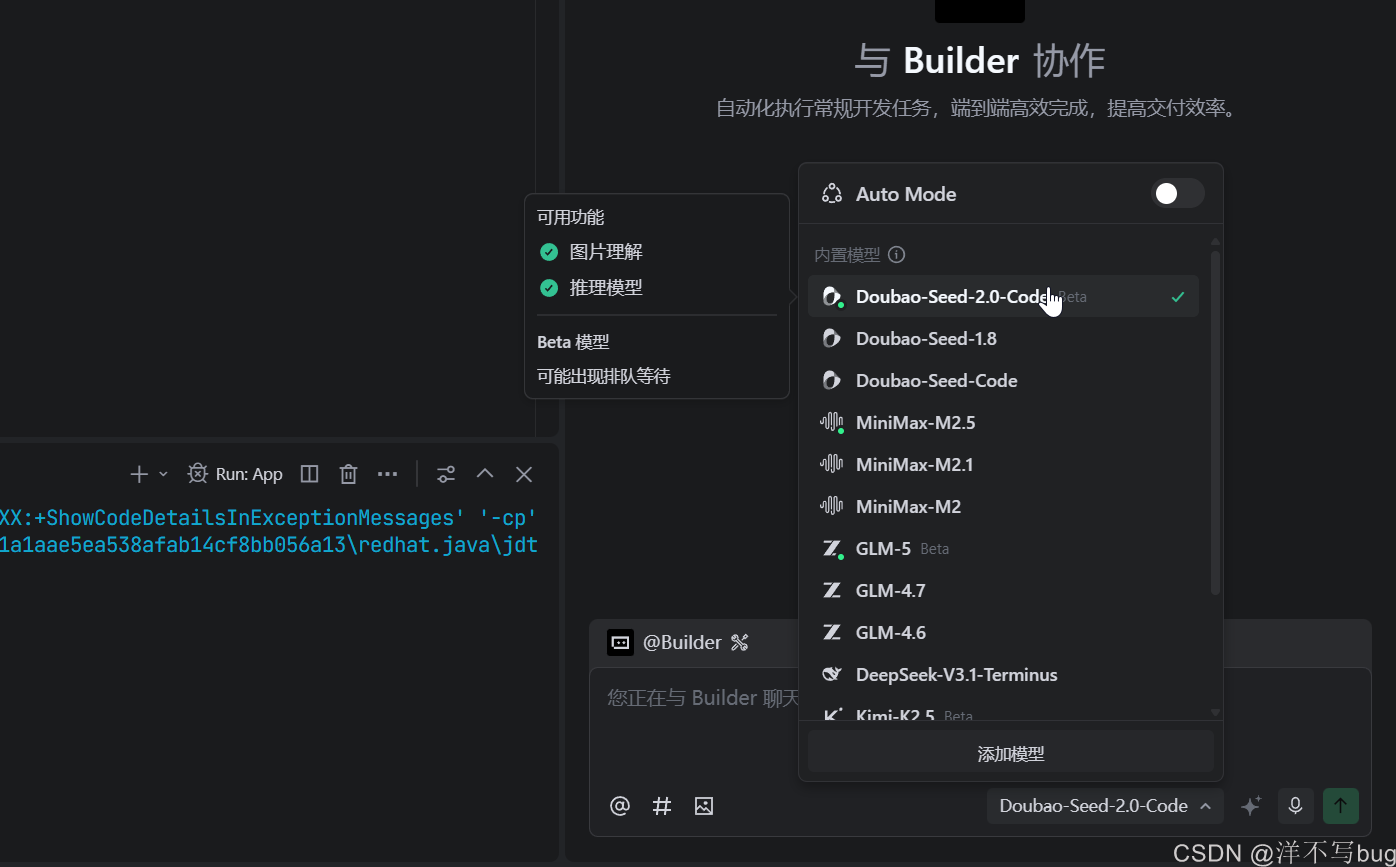Expand the dropdown chevron beside the new terminal plus
The height and width of the screenshot is (867, 1396).
click(x=164, y=474)
